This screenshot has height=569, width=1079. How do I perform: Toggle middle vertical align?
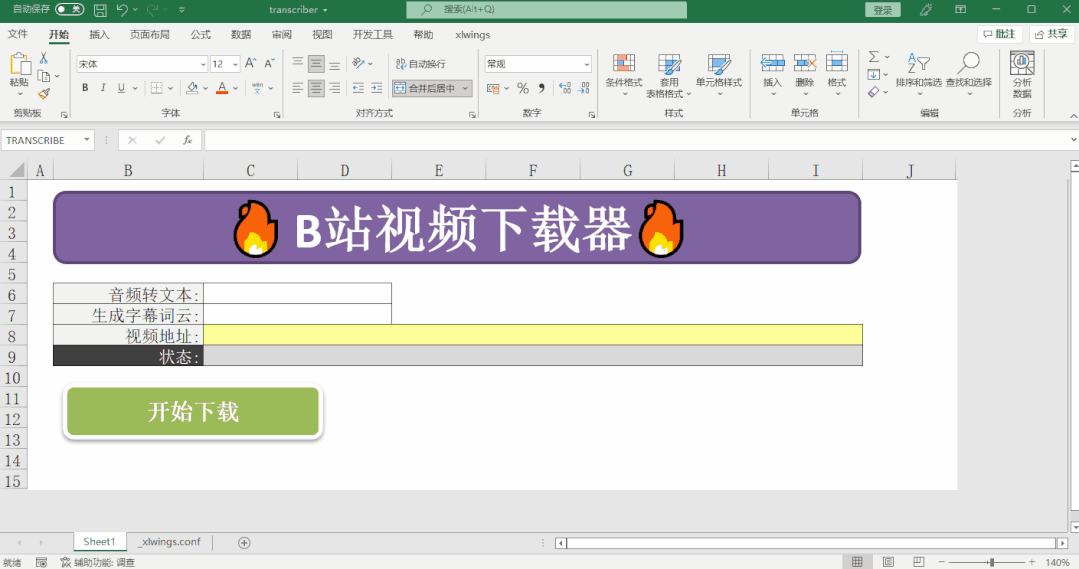316,64
